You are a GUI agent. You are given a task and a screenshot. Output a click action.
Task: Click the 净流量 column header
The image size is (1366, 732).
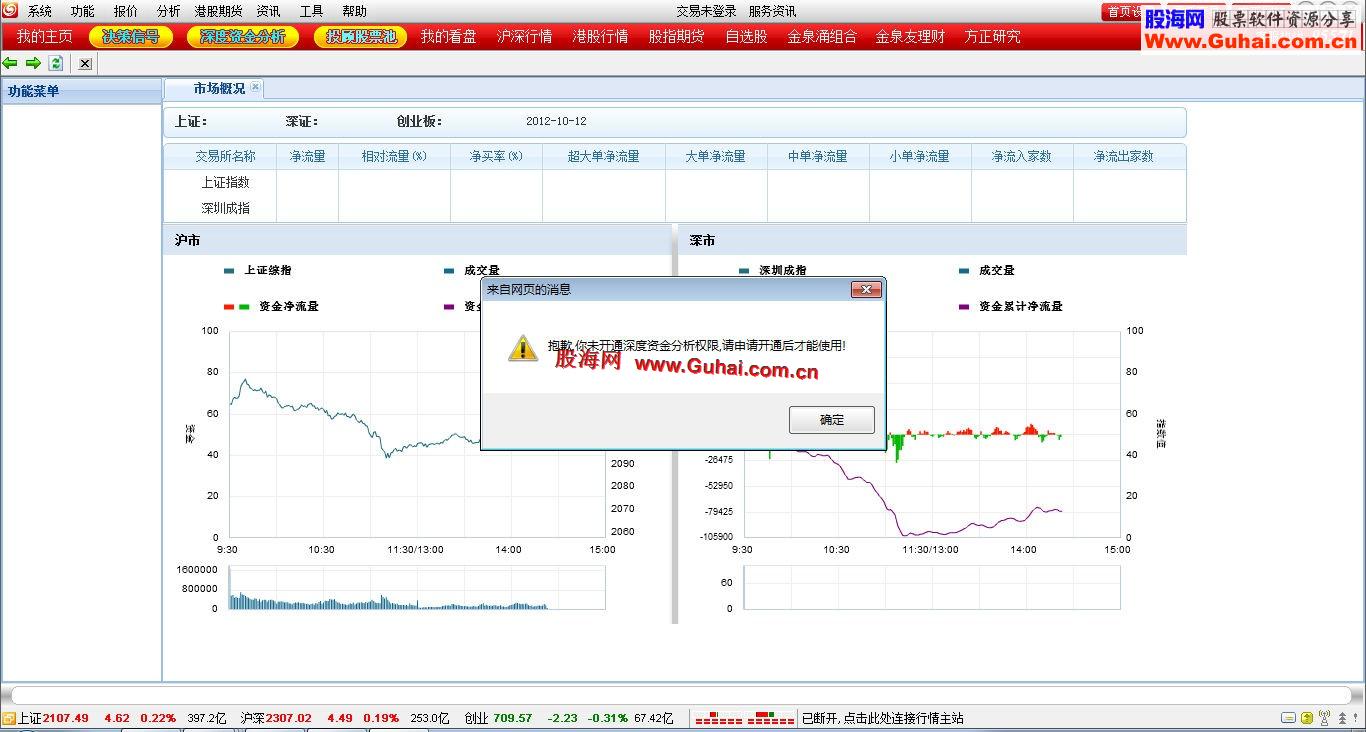click(x=307, y=156)
